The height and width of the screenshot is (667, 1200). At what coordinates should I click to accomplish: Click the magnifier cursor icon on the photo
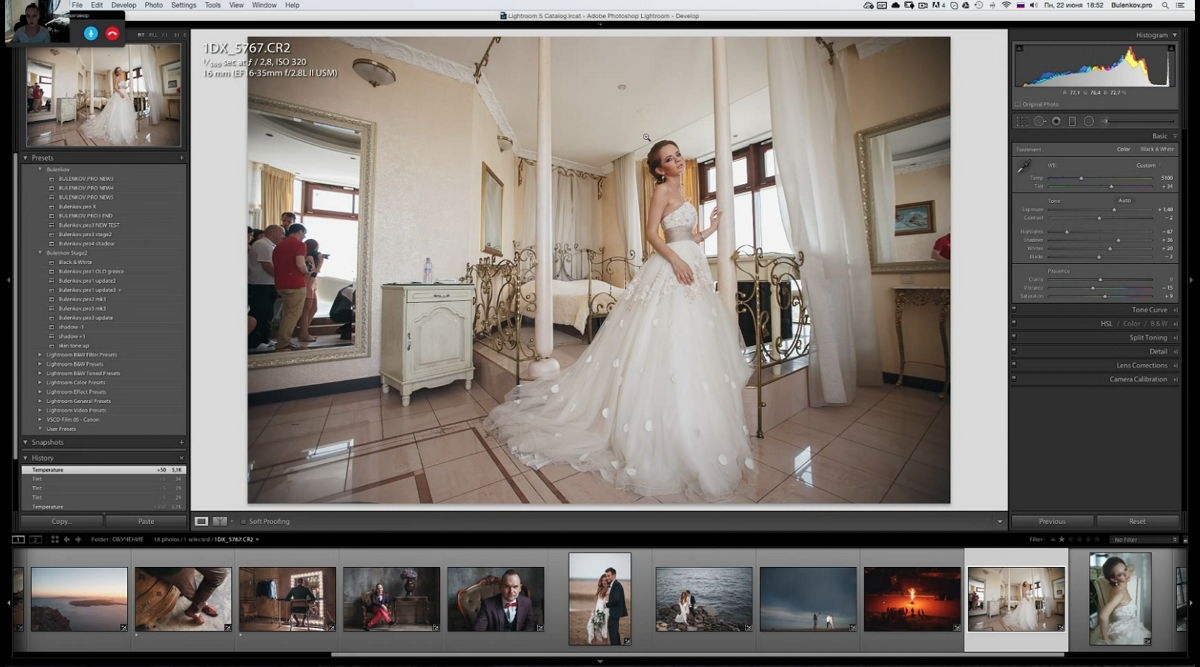click(647, 138)
